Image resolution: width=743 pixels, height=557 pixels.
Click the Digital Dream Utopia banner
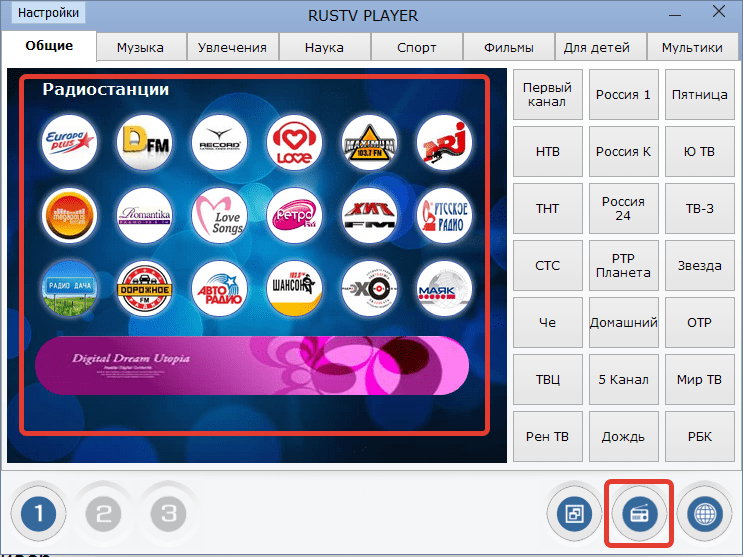pos(252,365)
